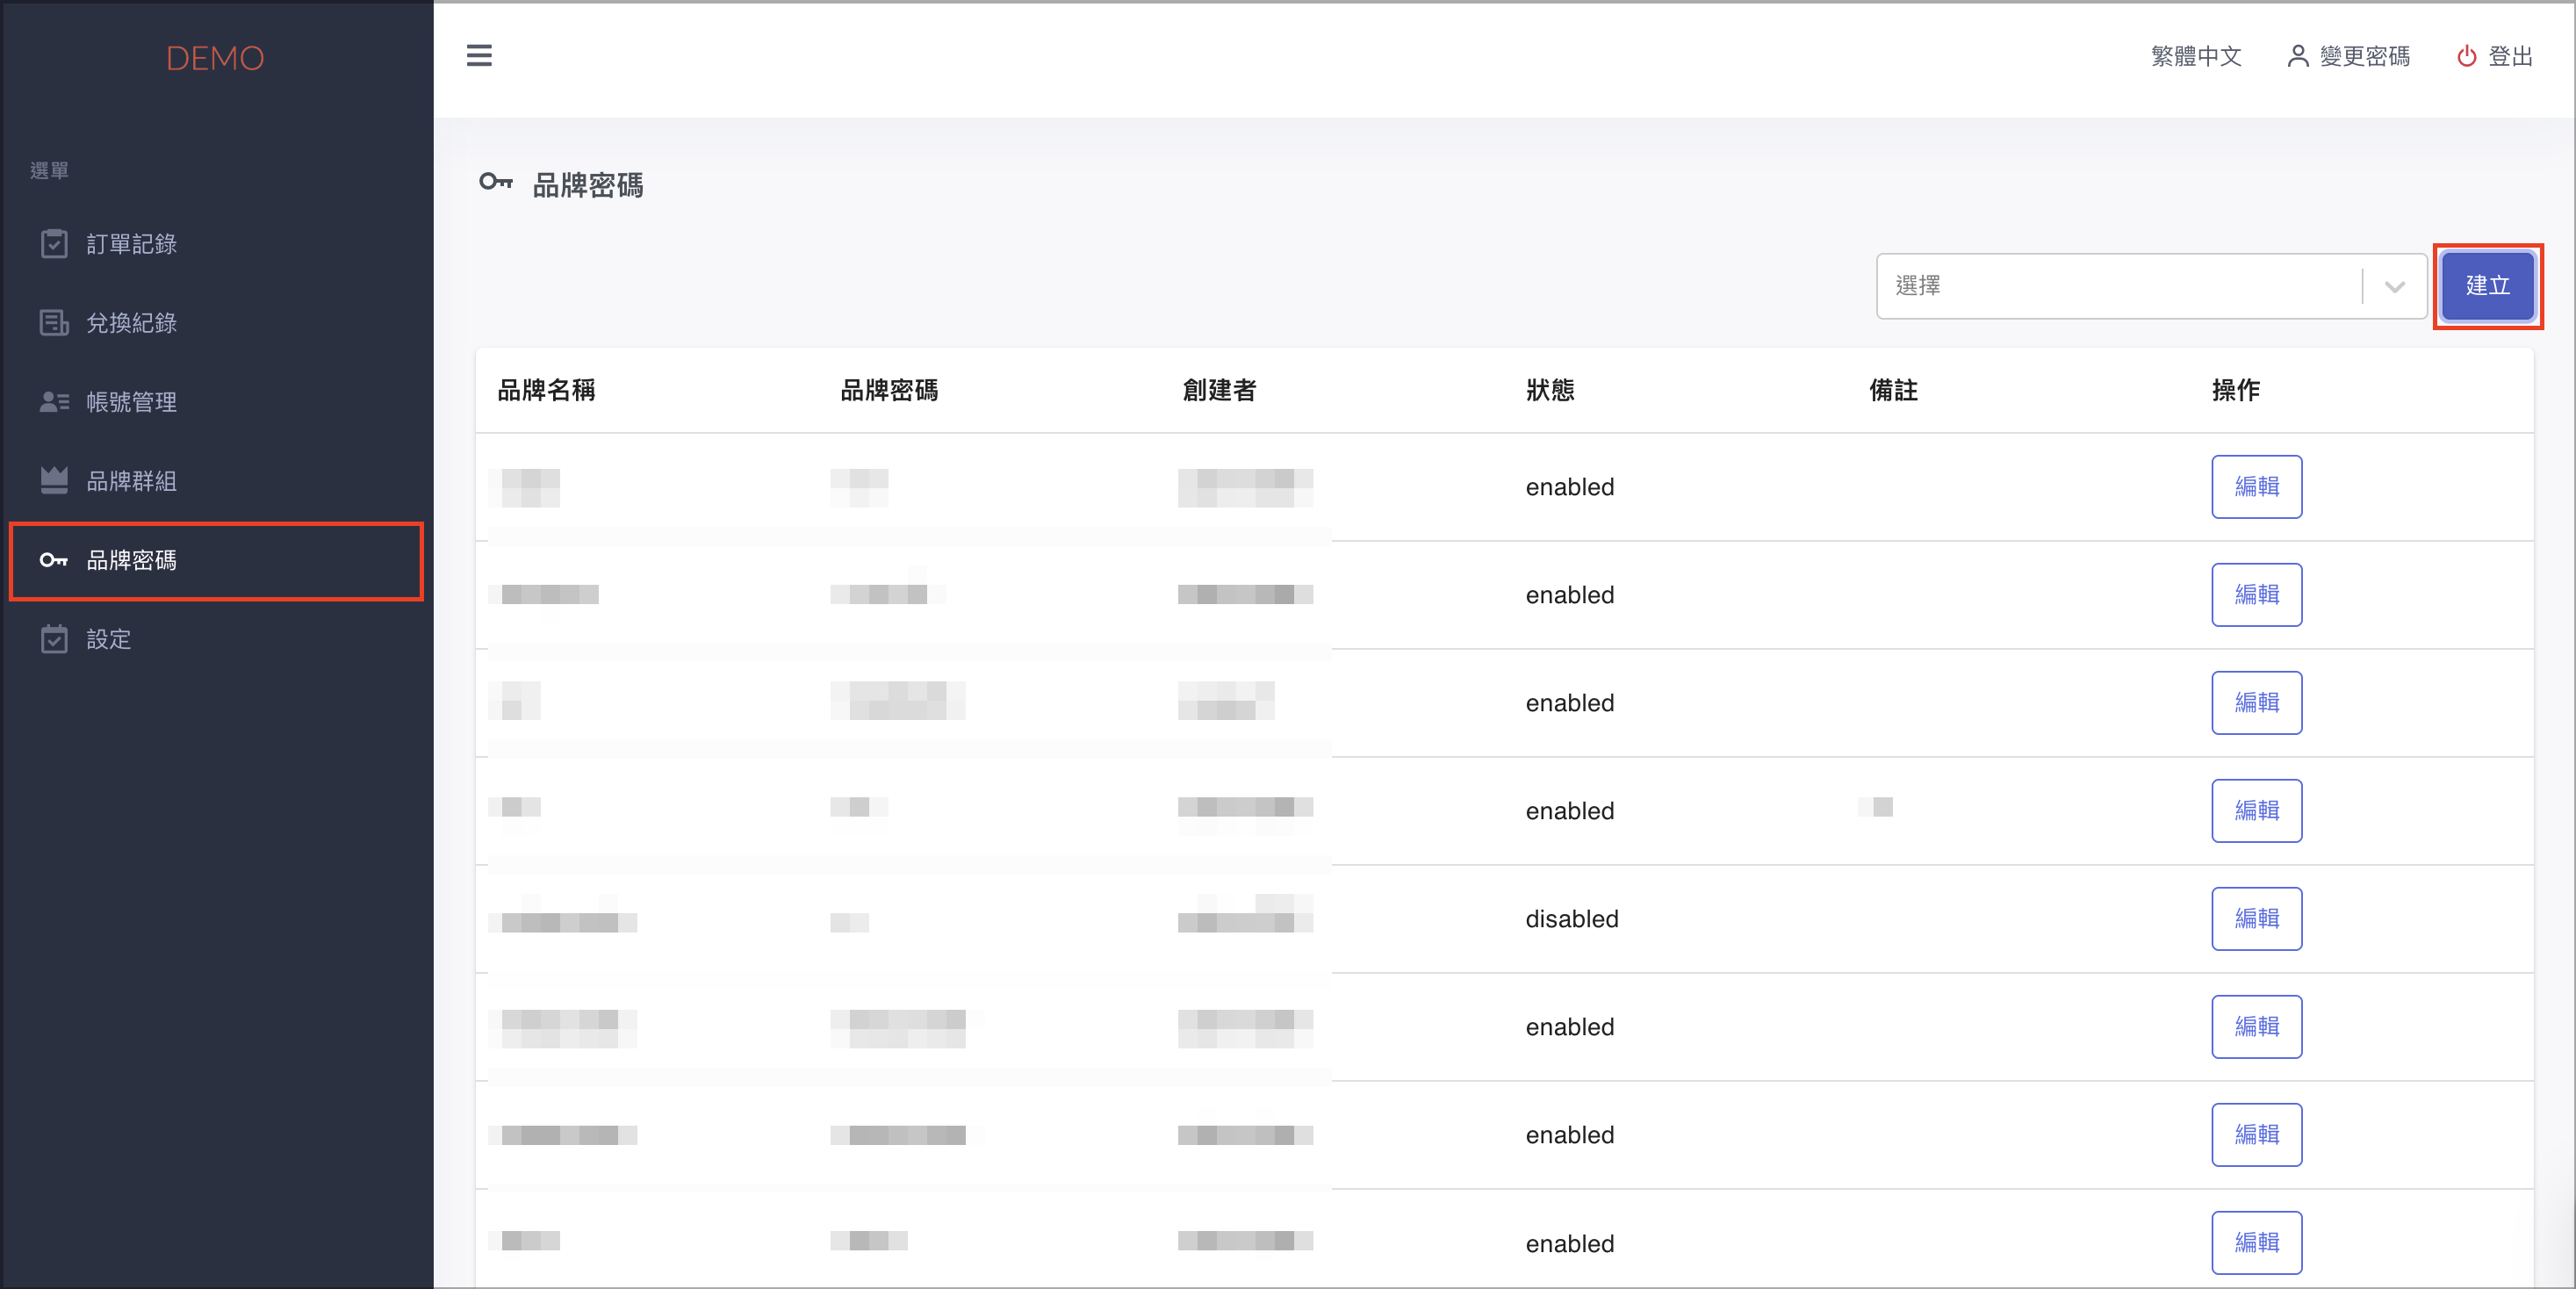
Task: Click the 選單 sidebar label
Action: pos(50,171)
